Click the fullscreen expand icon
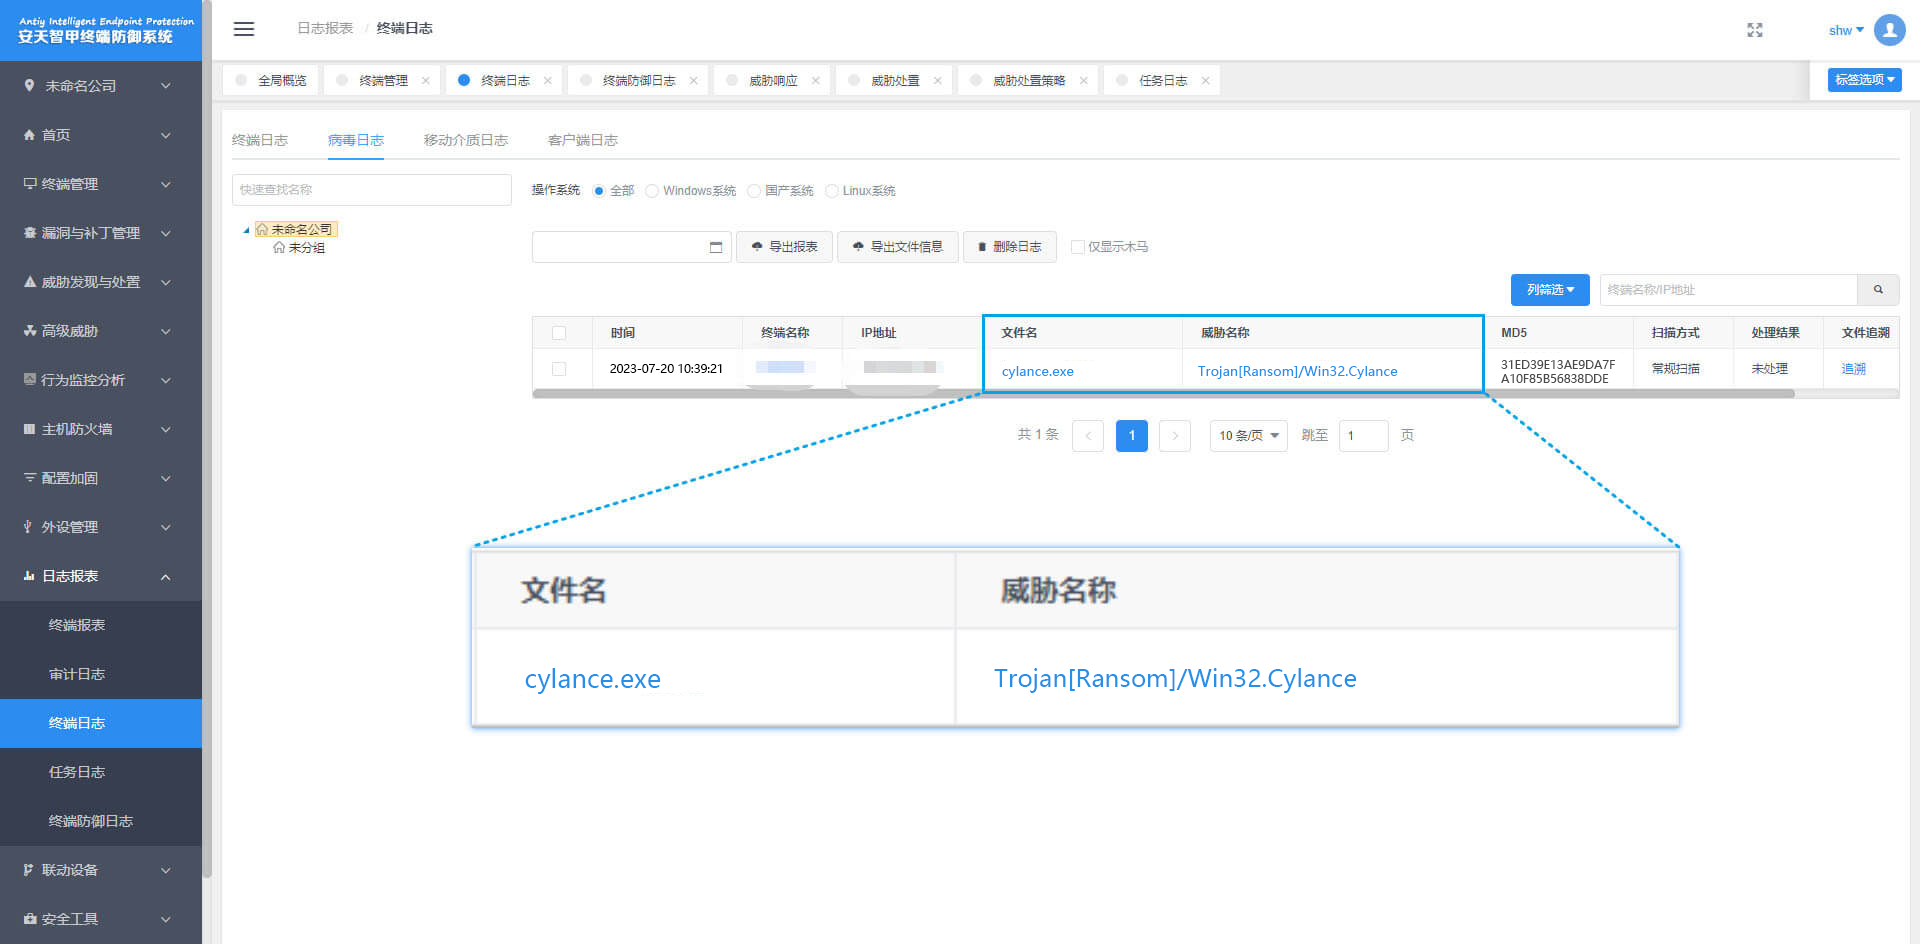Viewport: 1920px width, 944px height. (x=1755, y=30)
